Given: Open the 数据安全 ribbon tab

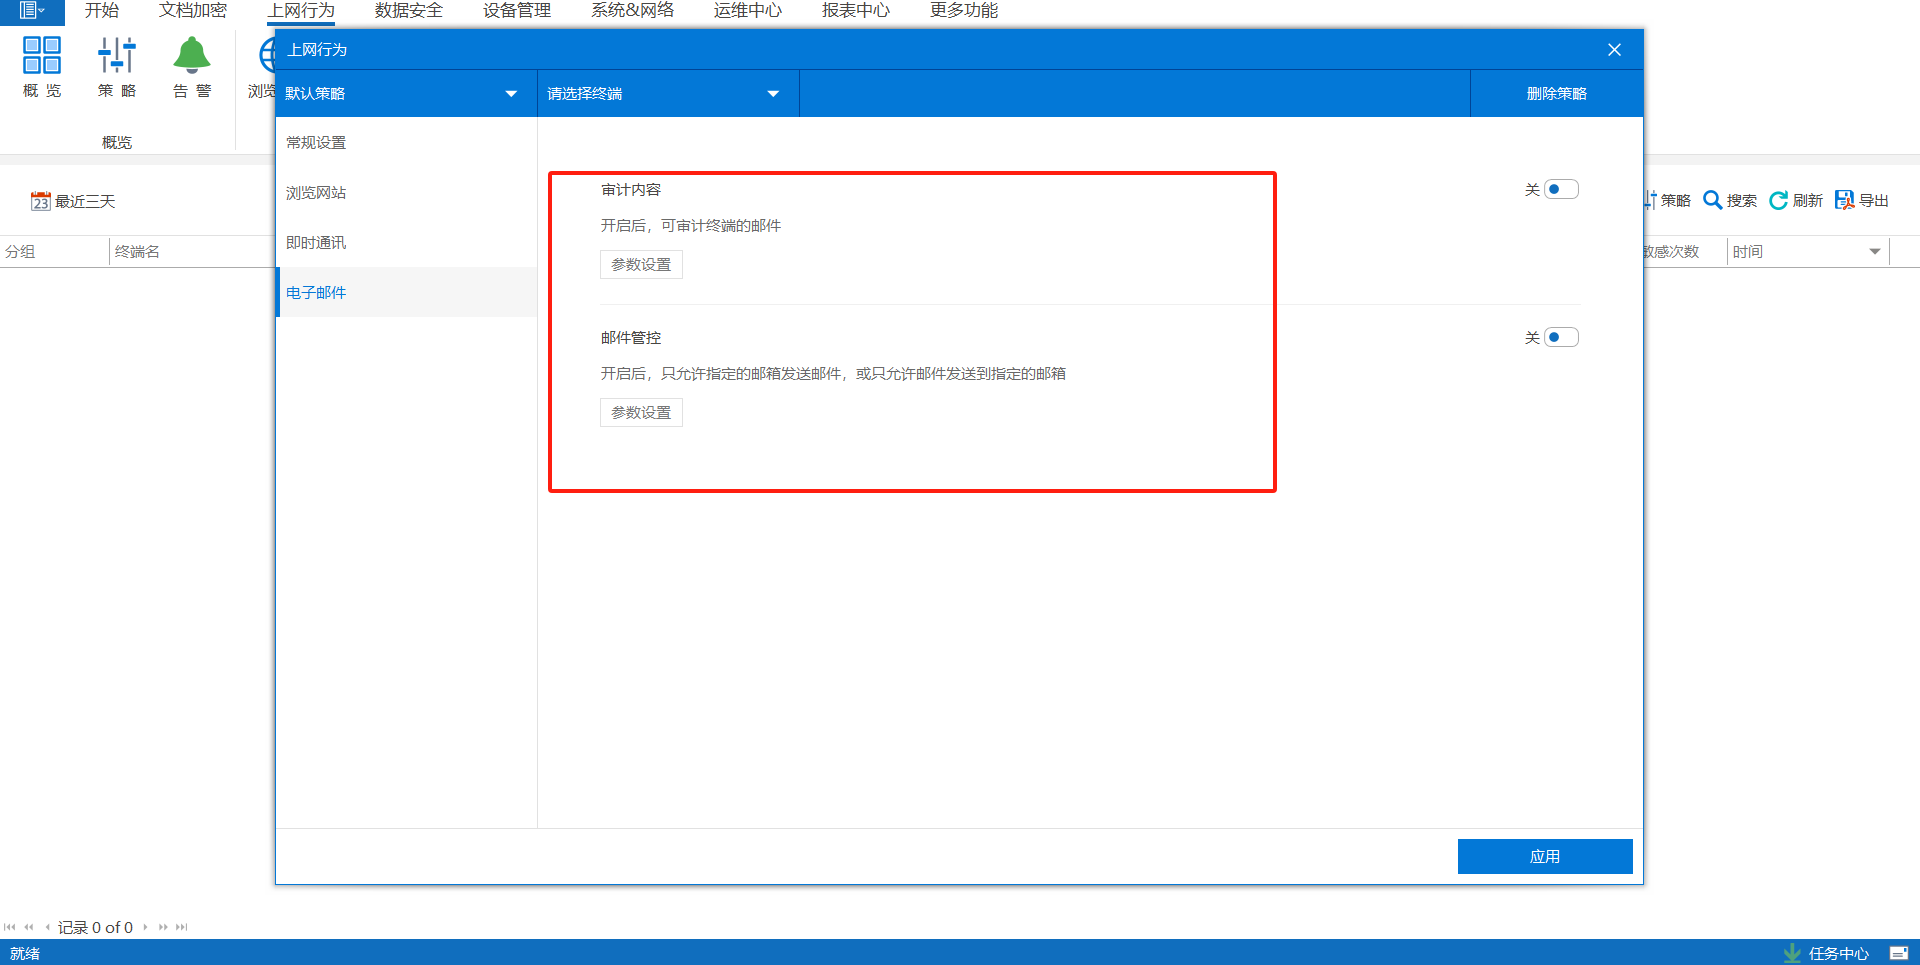Looking at the screenshot, I should tap(409, 11).
